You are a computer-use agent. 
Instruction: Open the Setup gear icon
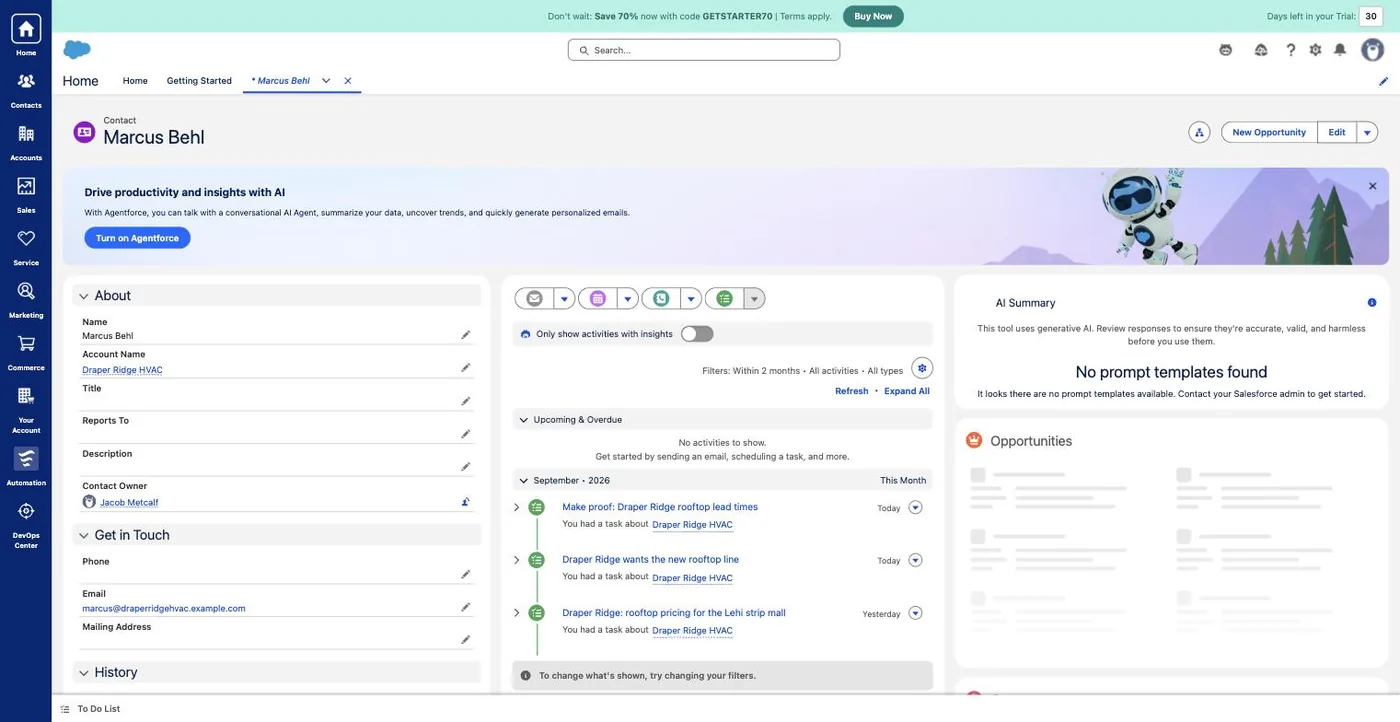[1315, 50]
